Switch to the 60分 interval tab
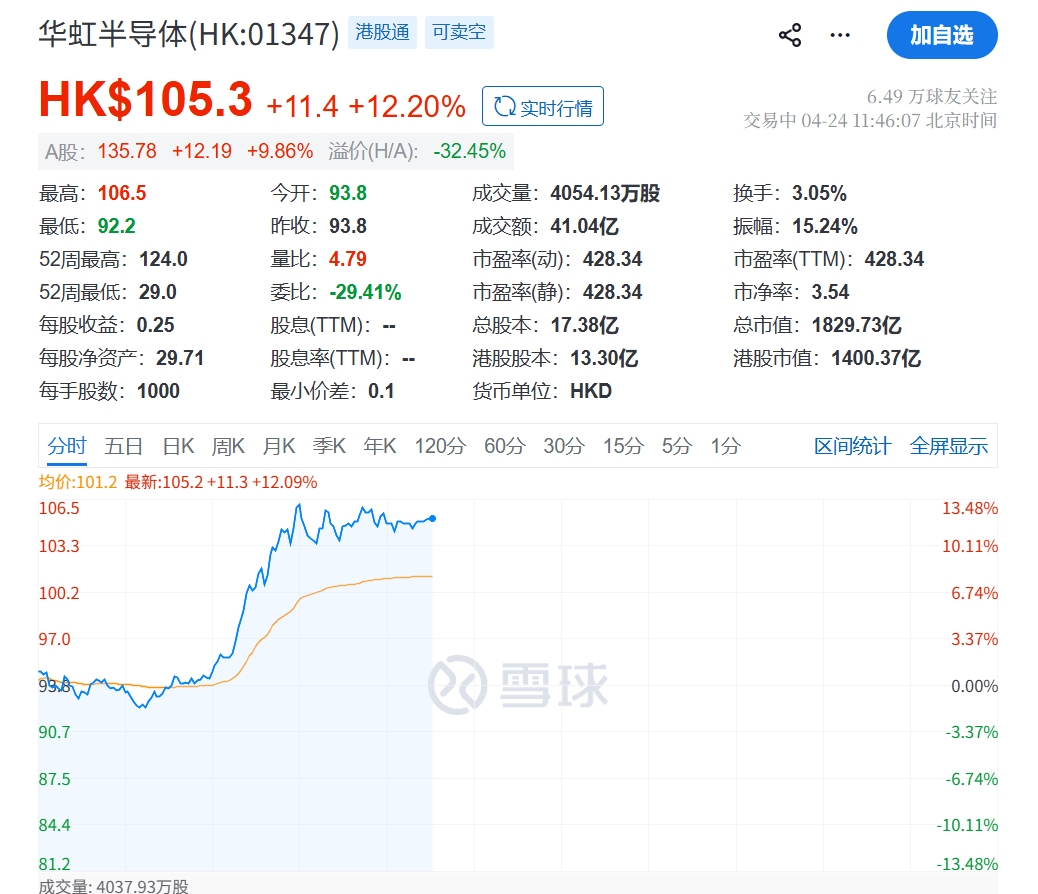The image size is (1038, 894). click(504, 446)
